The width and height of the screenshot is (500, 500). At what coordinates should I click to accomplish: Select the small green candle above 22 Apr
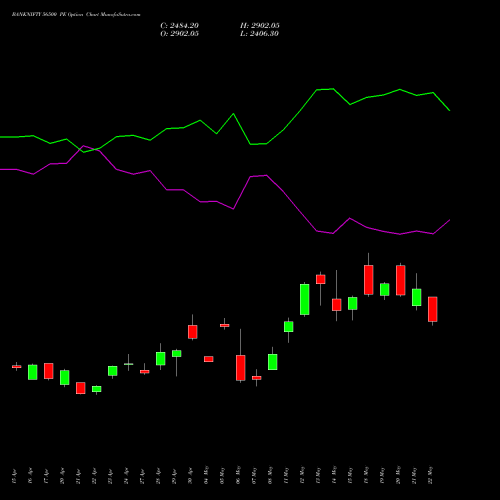pyautogui.click(x=97, y=389)
